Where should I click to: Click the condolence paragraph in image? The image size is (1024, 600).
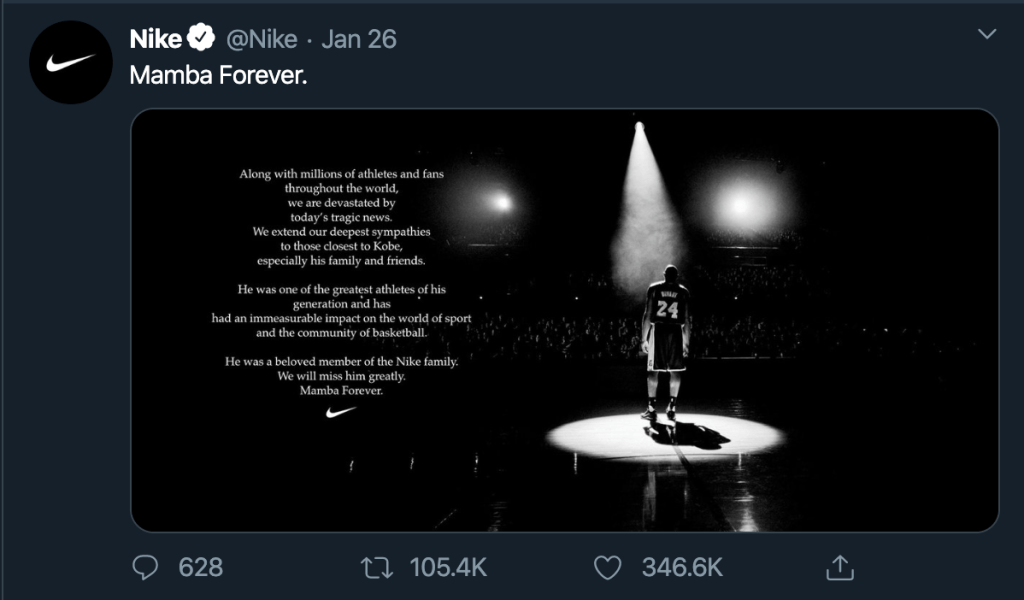(x=341, y=217)
